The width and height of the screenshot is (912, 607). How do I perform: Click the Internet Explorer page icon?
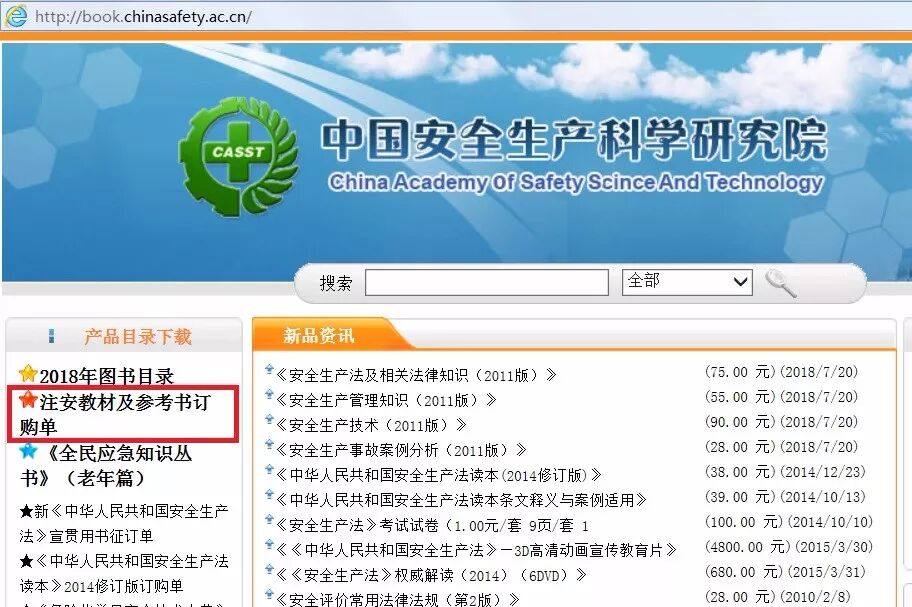coord(16,16)
